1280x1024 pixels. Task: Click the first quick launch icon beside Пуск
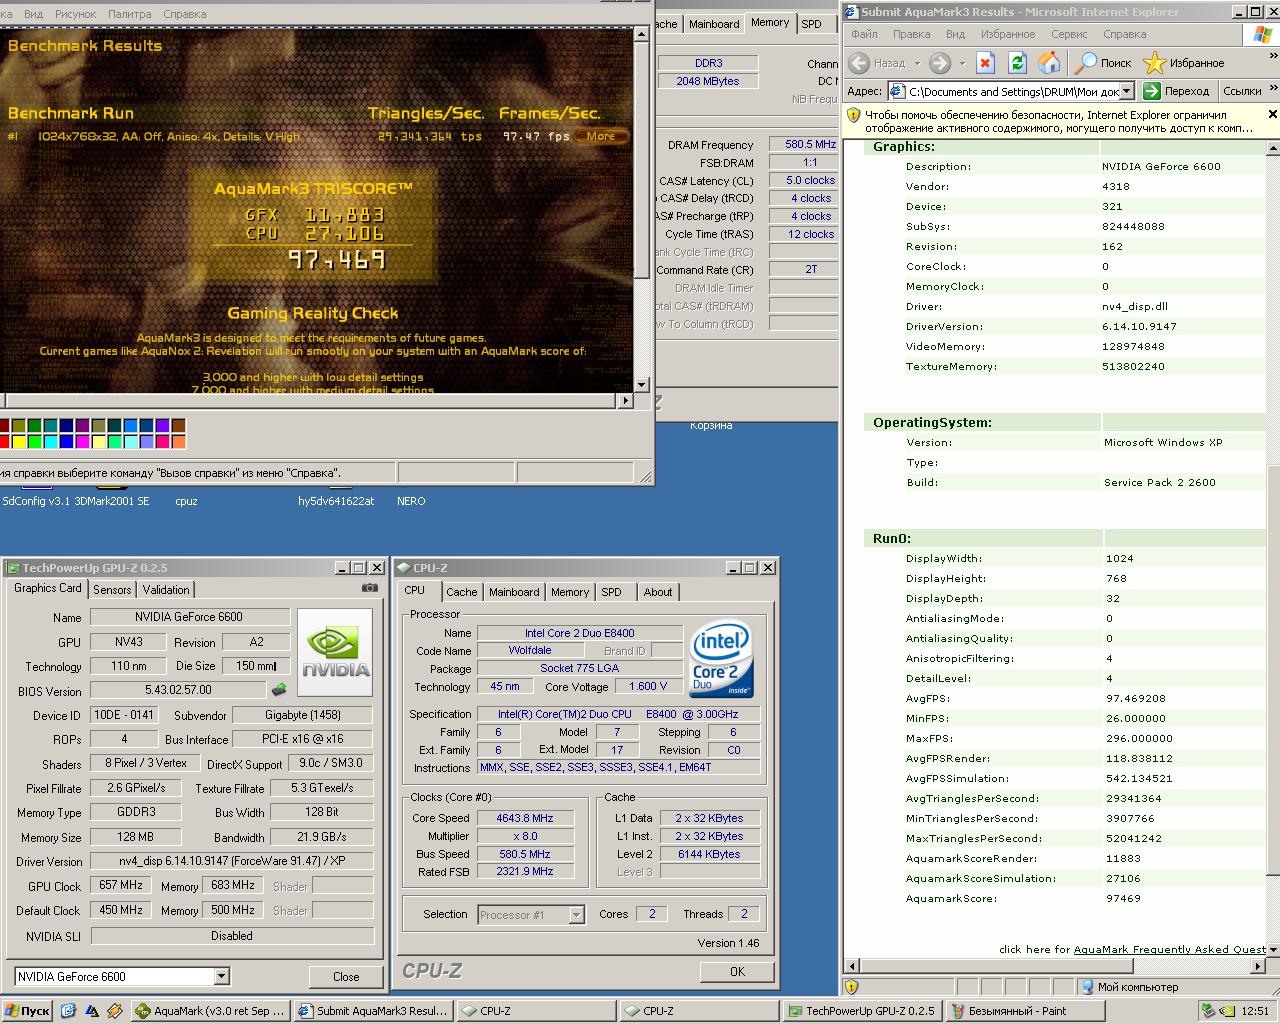tap(68, 1011)
